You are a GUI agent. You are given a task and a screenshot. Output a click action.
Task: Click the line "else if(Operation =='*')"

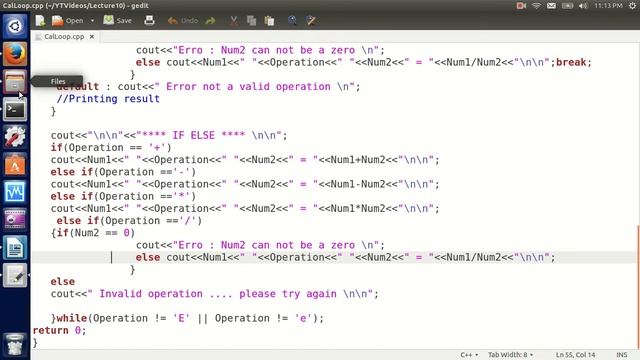tap(123, 196)
